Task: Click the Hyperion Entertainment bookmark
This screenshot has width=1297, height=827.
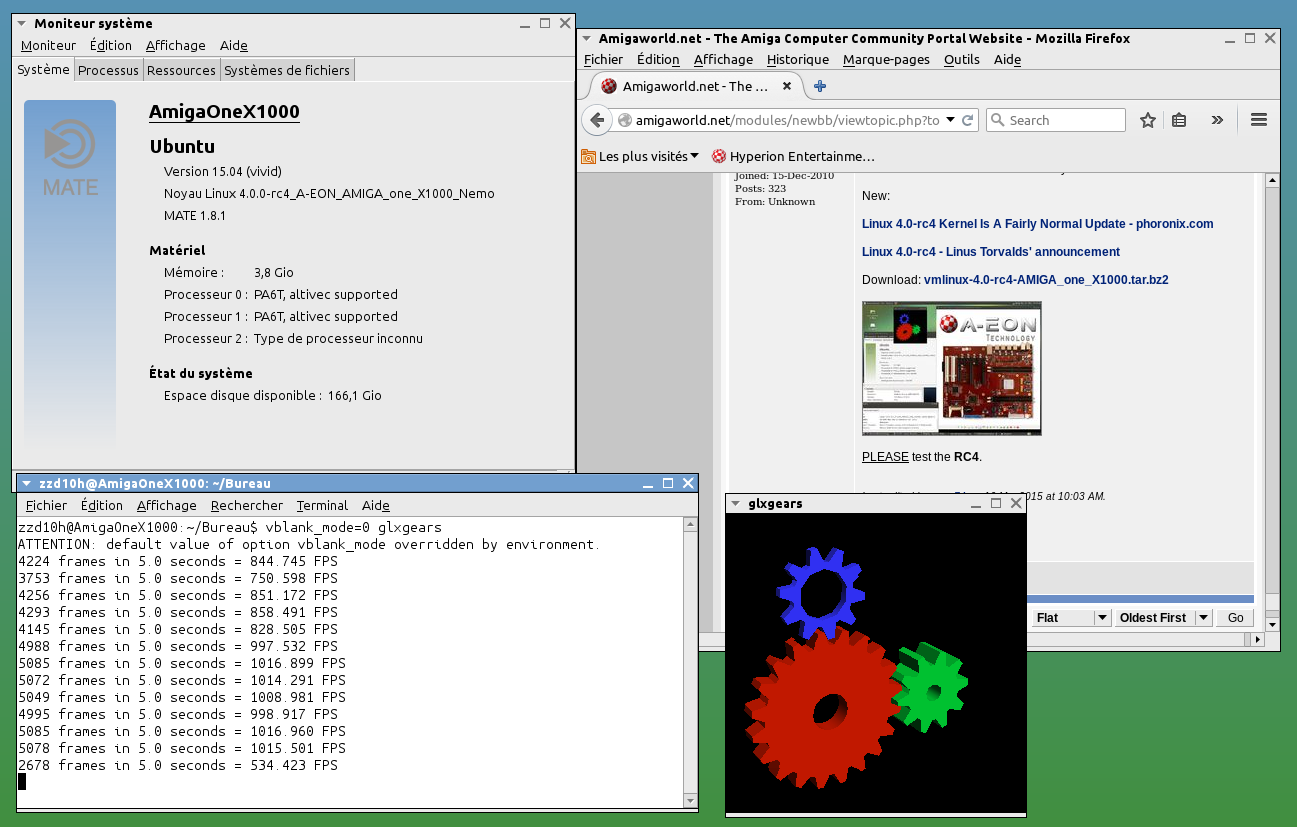Action: click(793, 156)
